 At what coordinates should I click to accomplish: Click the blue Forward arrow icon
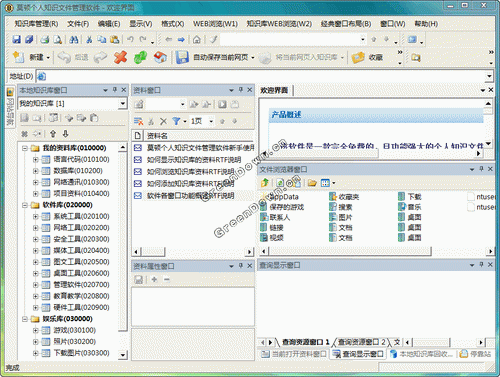181,40
